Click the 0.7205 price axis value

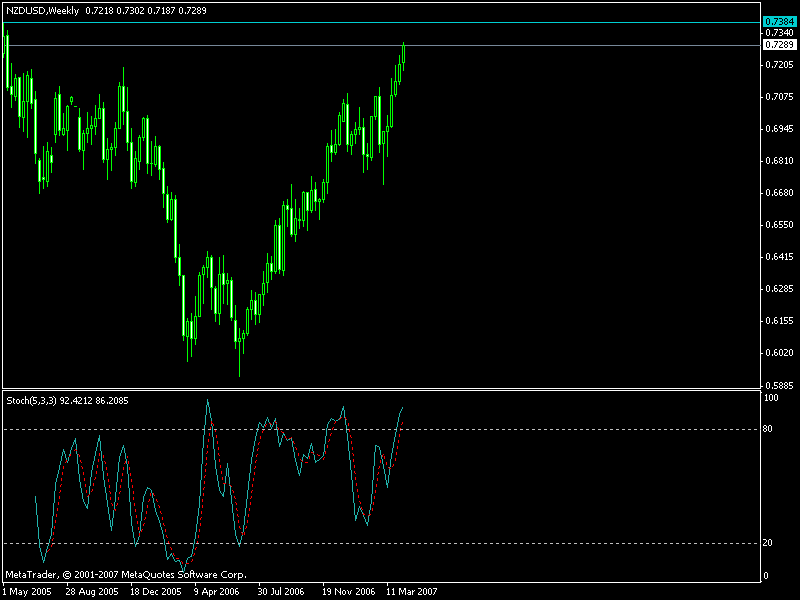point(780,65)
